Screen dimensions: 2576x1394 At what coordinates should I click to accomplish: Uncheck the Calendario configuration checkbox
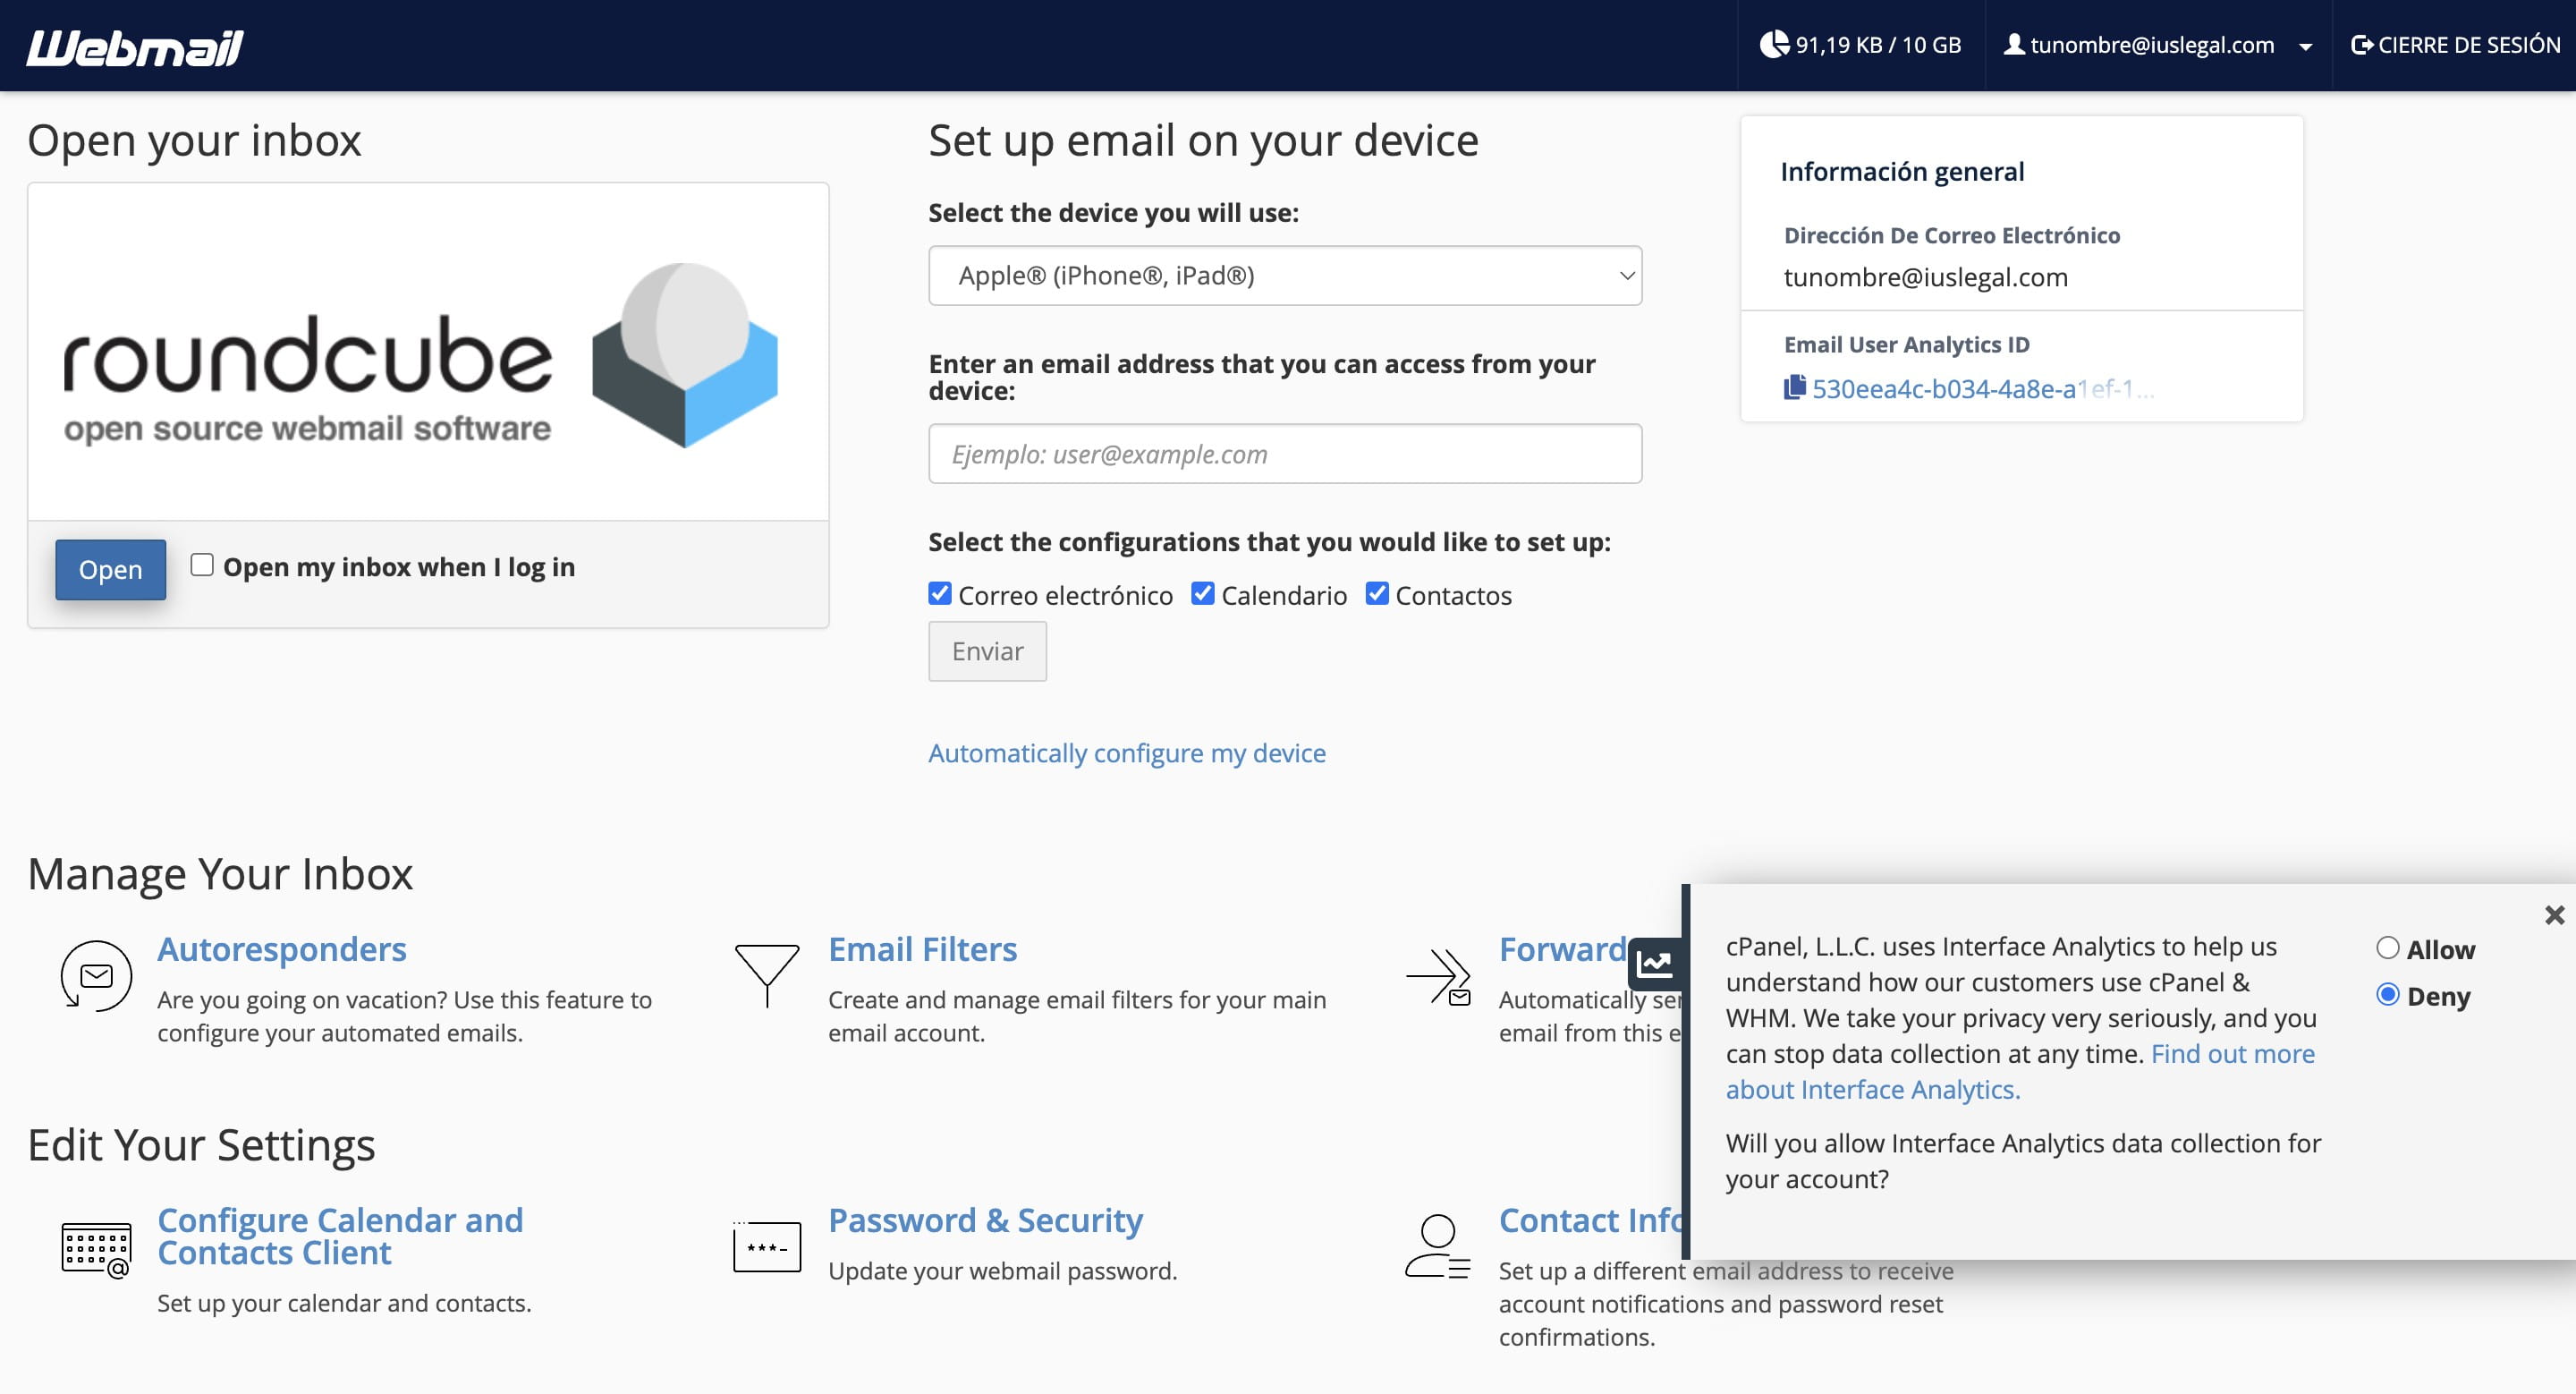(1203, 594)
